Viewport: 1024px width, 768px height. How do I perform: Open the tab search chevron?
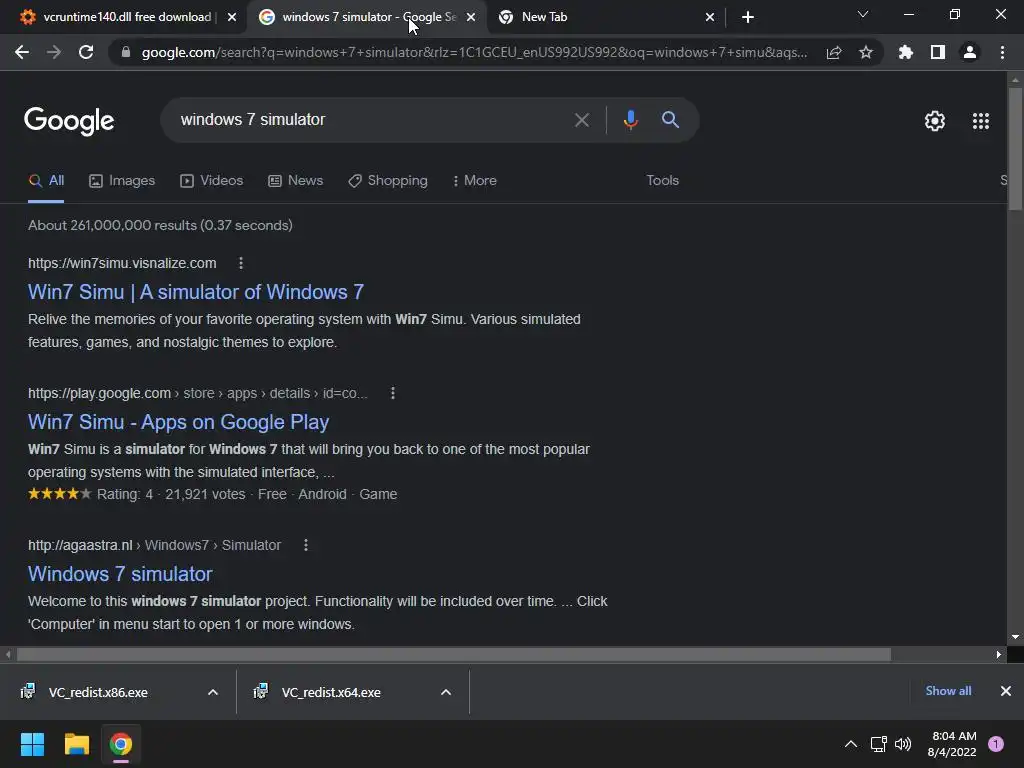[x=863, y=14]
